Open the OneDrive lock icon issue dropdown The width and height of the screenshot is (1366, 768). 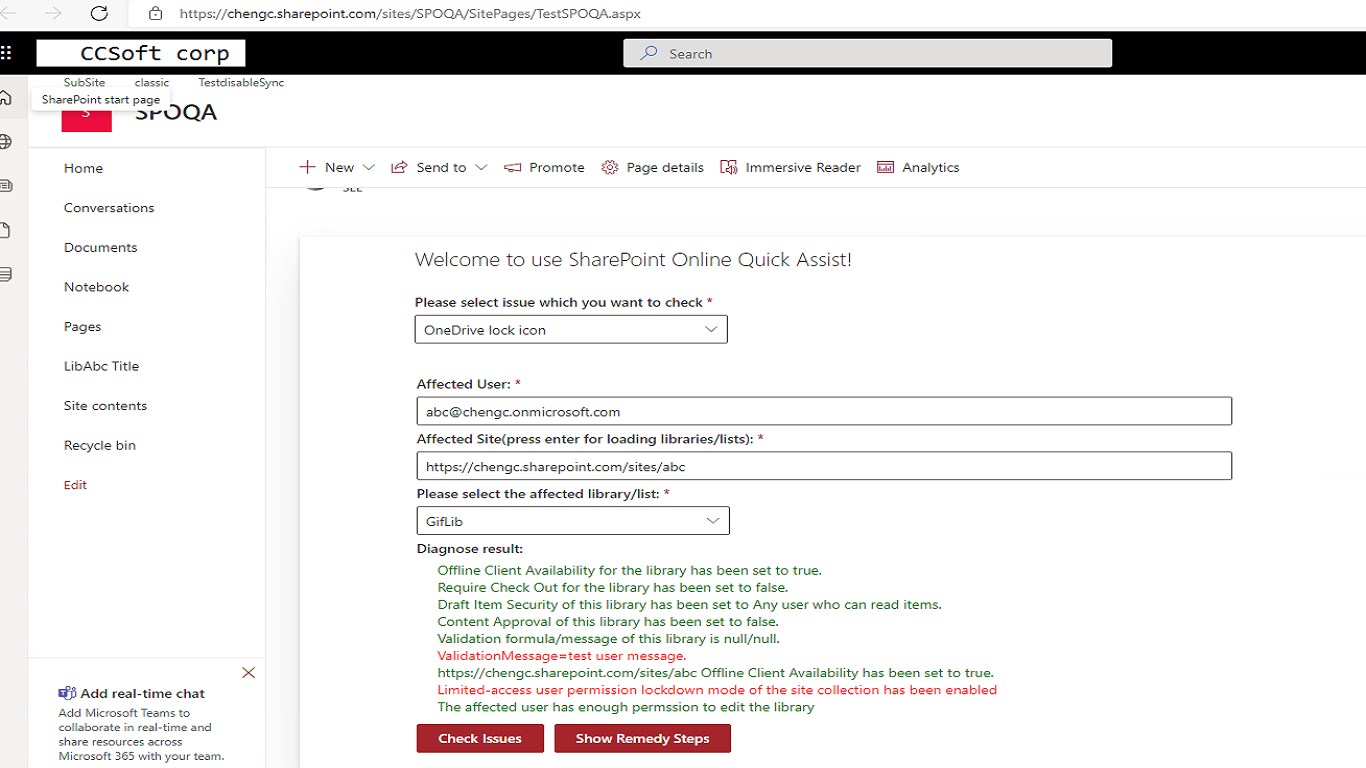coord(571,329)
